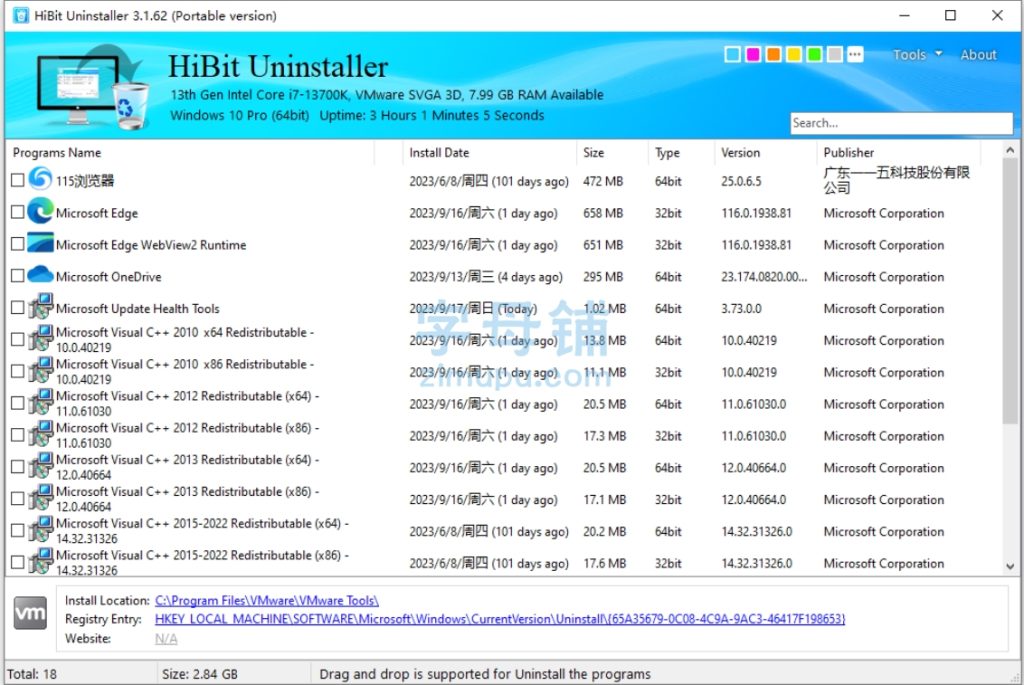The image size is (1024, 685).
Task: Select the yellow theme swatch
Action: pos(794,54)
